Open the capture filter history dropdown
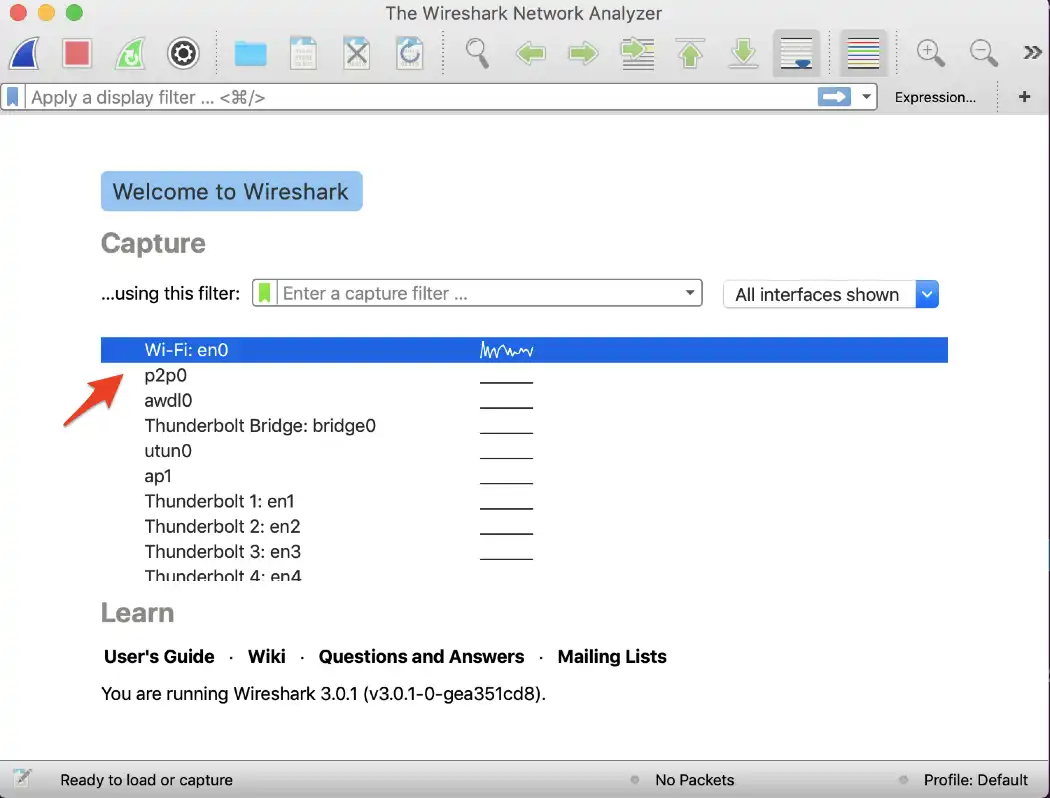Screen dimensions: 1050x798 pos(690,293)
